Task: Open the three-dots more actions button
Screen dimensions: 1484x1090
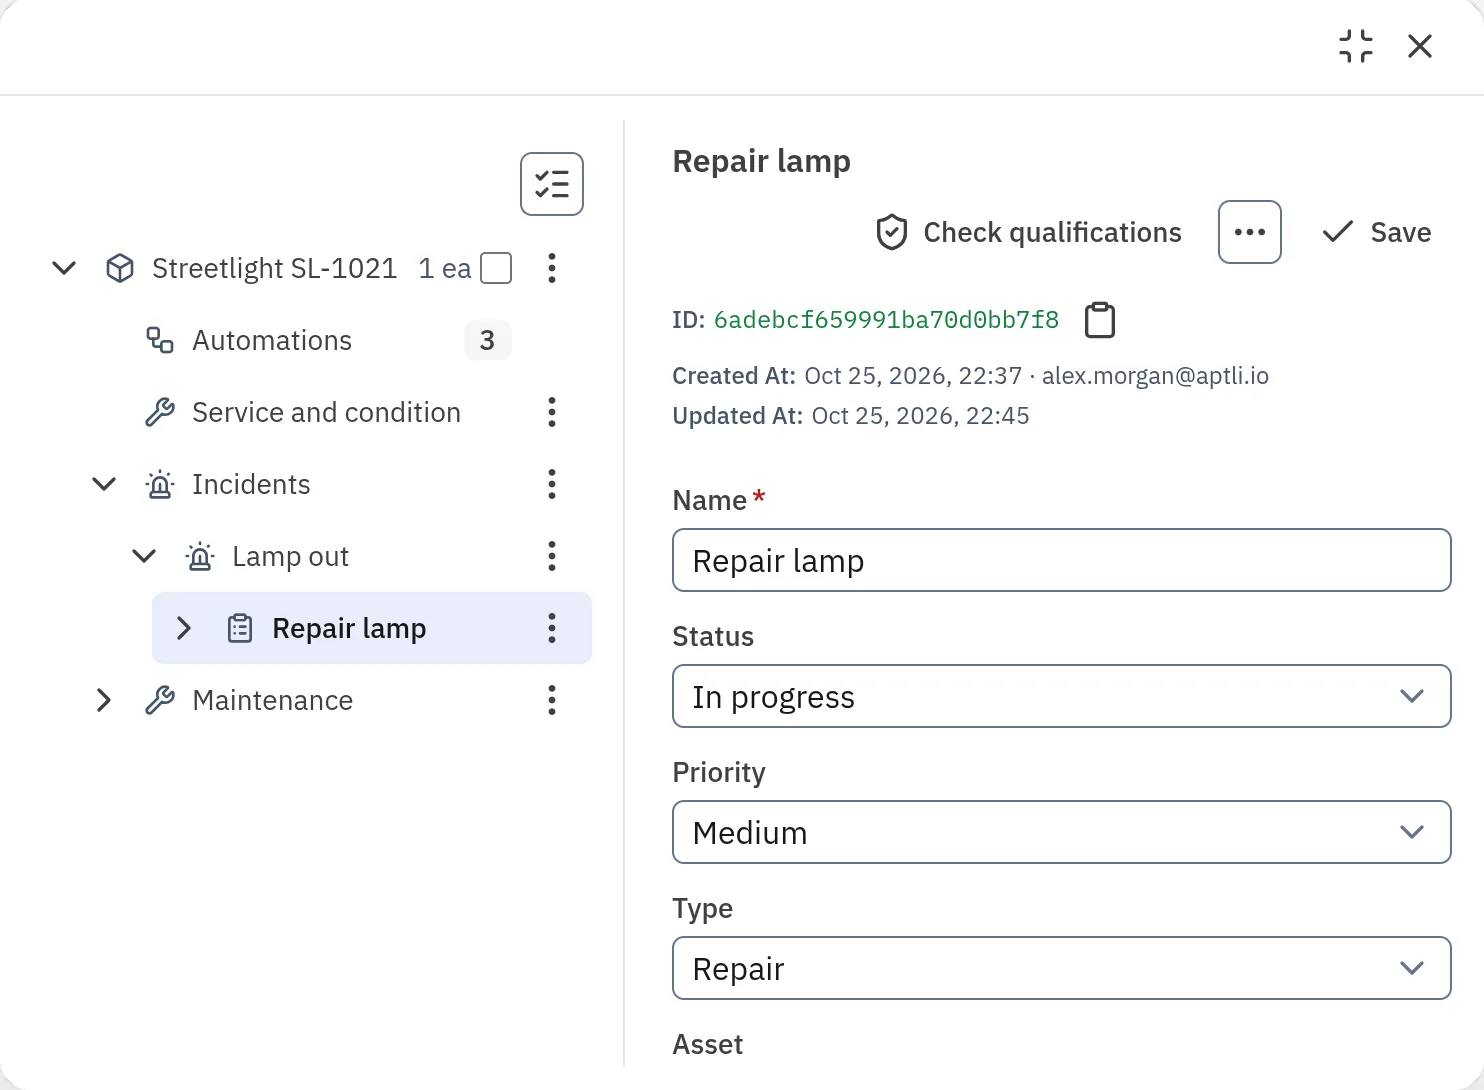Action: pyautogui.click(x=1250, y=232)
